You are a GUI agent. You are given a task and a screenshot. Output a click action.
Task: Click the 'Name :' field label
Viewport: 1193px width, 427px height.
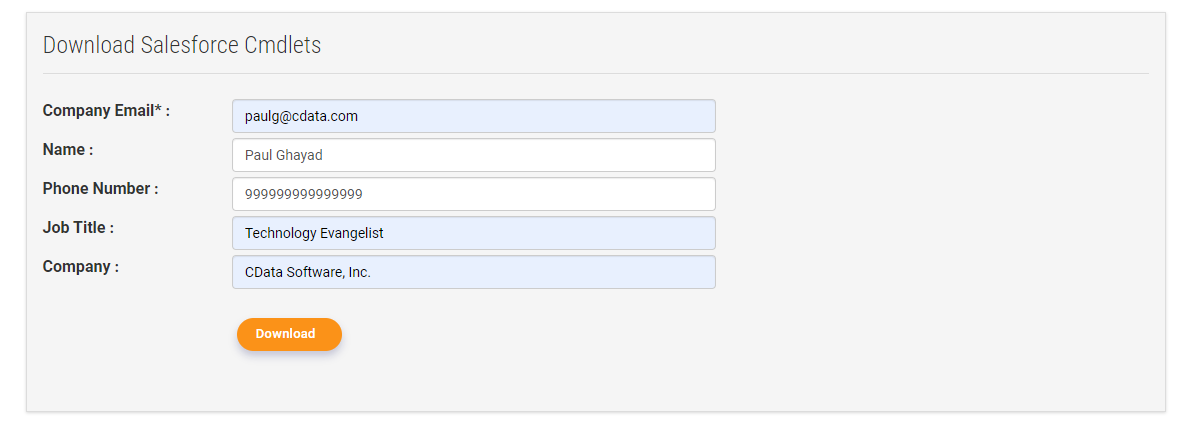pyautogui.click(x=68, y=149)
